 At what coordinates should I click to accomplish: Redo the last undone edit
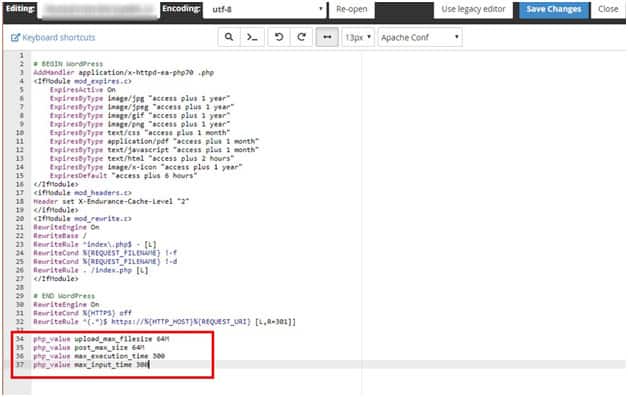[302, 37]
